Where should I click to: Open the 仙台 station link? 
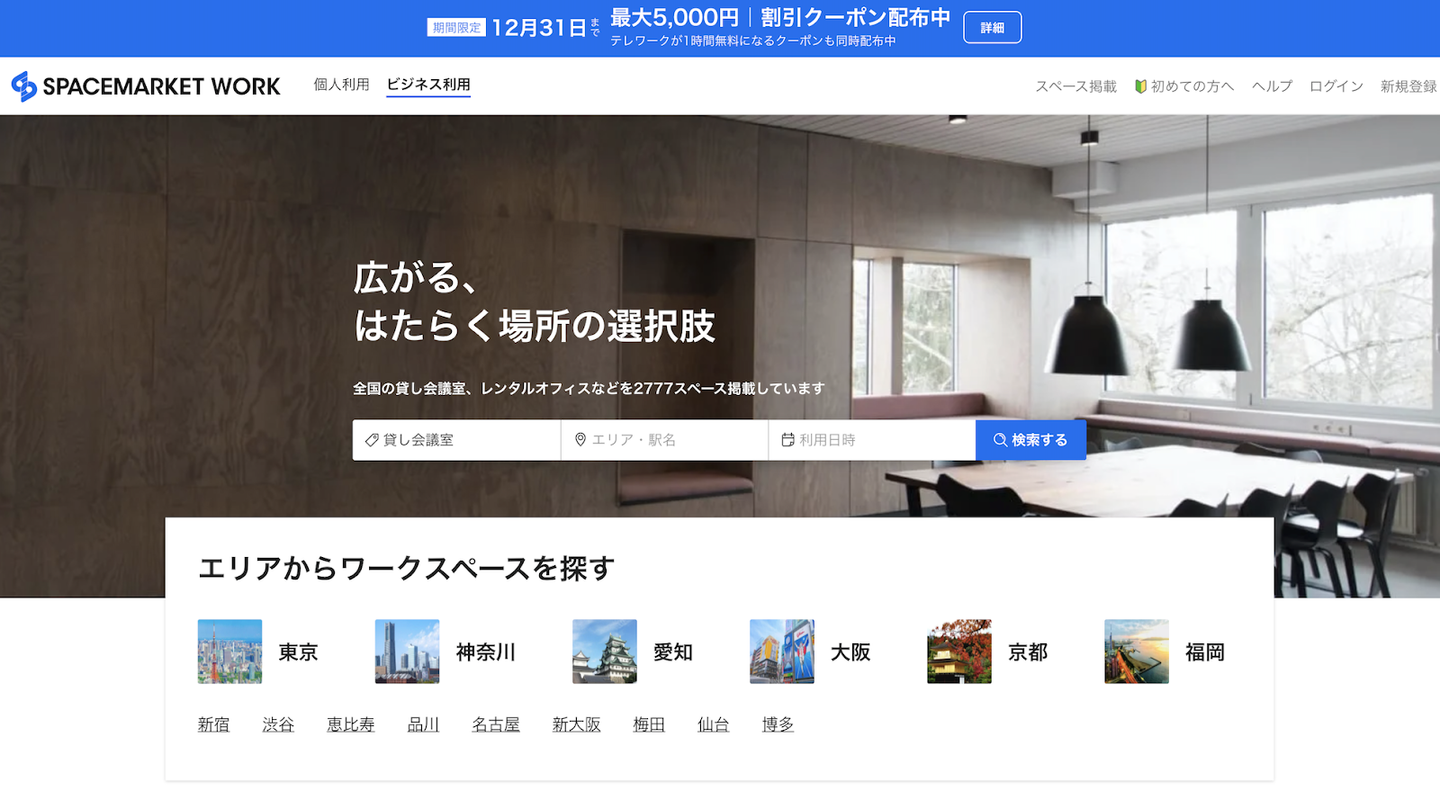pyautogui.click(x=714, y=725)
